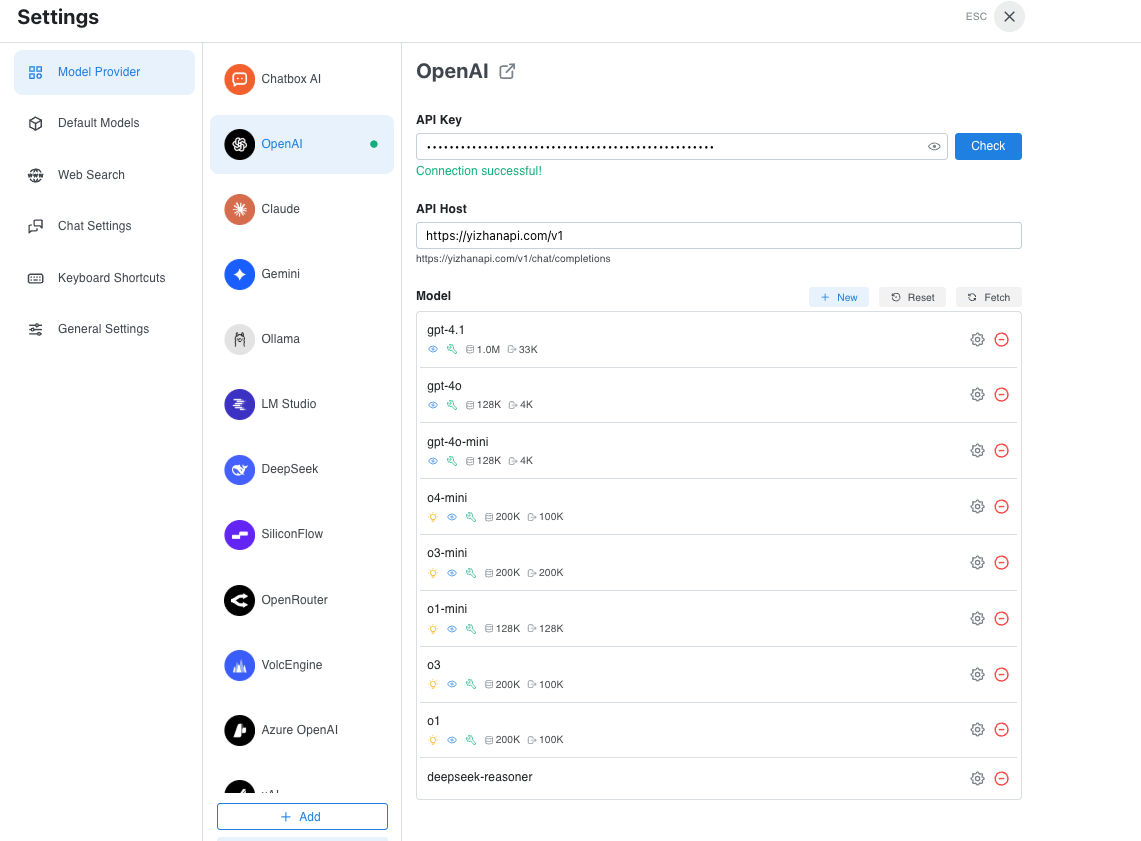Select the VolcEngine provider
Image resolution: width=1141 pixels, height=841 pixels.
tap(302, 665)
